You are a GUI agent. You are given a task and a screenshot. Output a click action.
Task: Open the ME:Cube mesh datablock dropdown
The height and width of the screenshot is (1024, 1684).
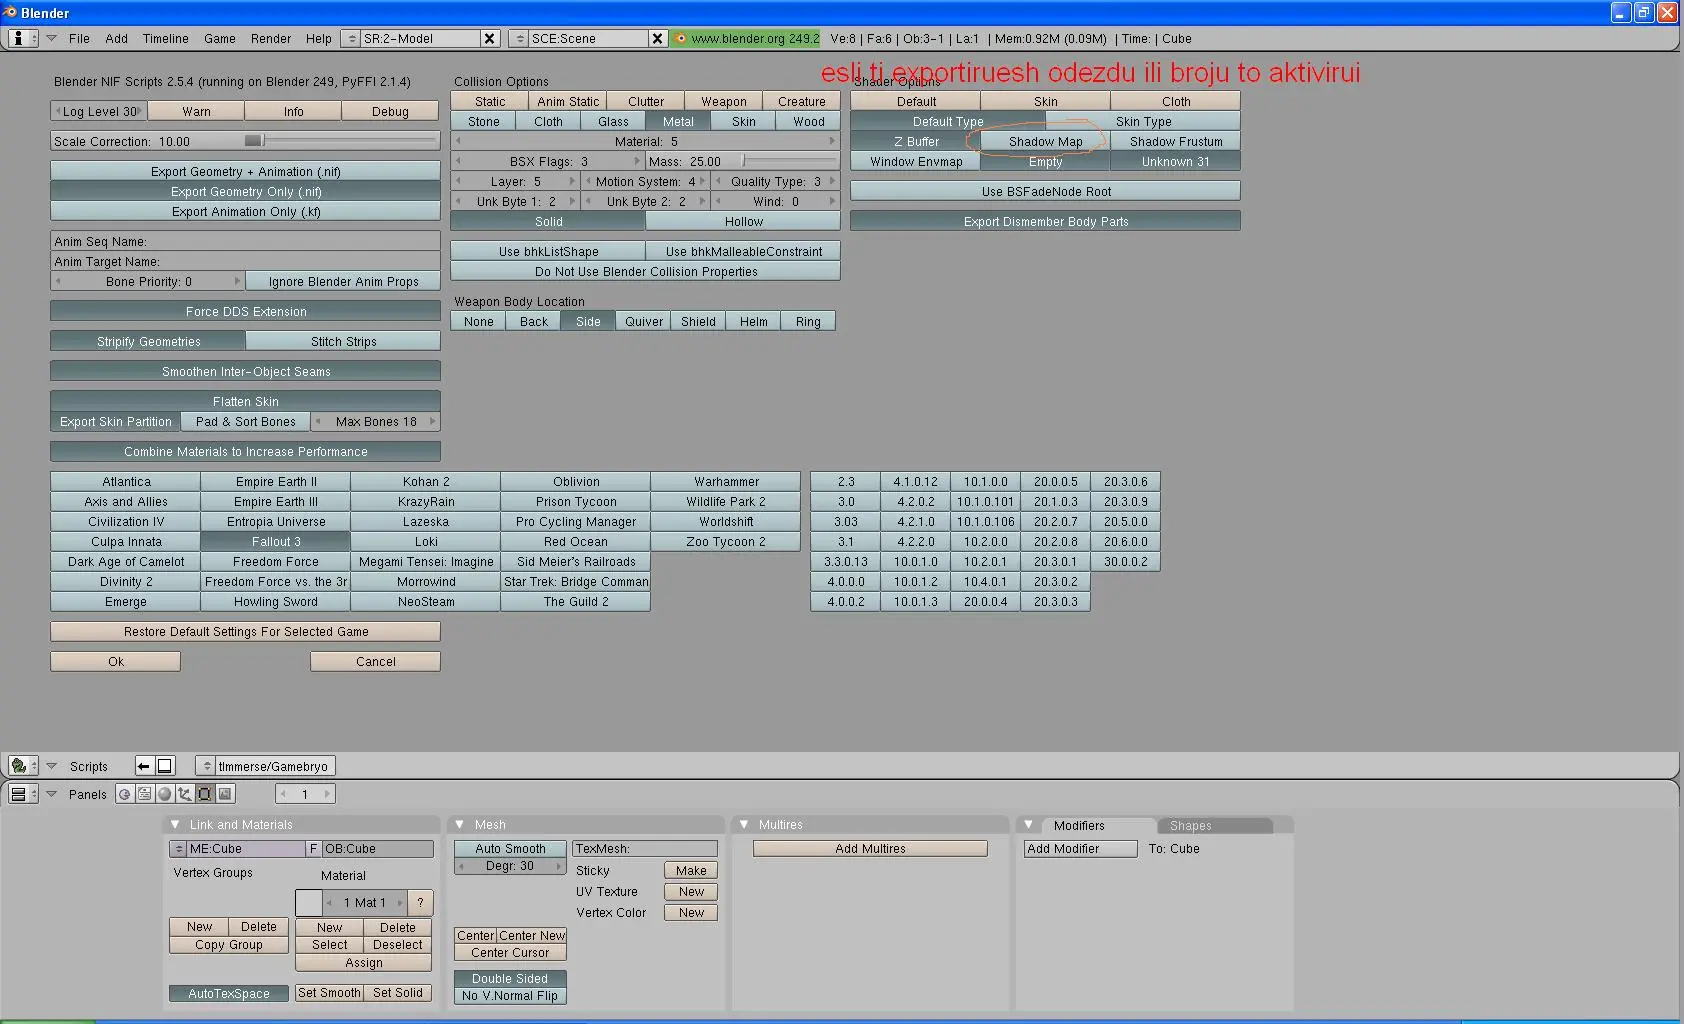coord(178,849)
